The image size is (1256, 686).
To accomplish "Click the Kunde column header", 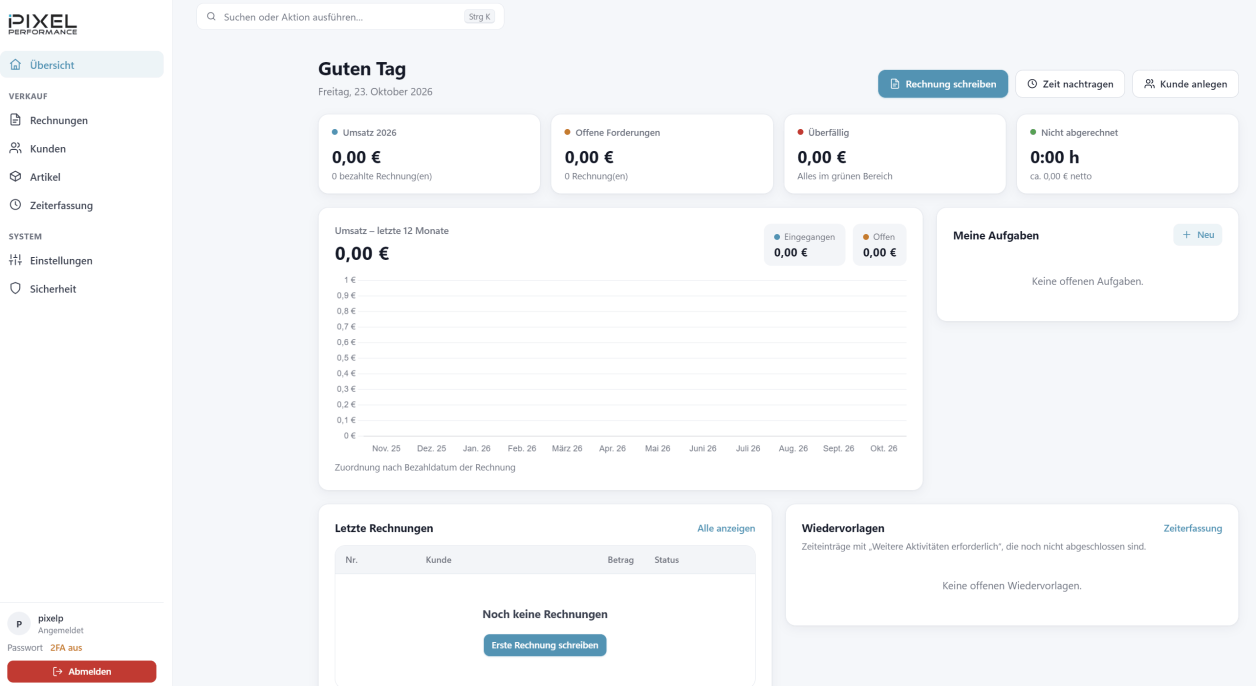I will click(x=438, y=560).
